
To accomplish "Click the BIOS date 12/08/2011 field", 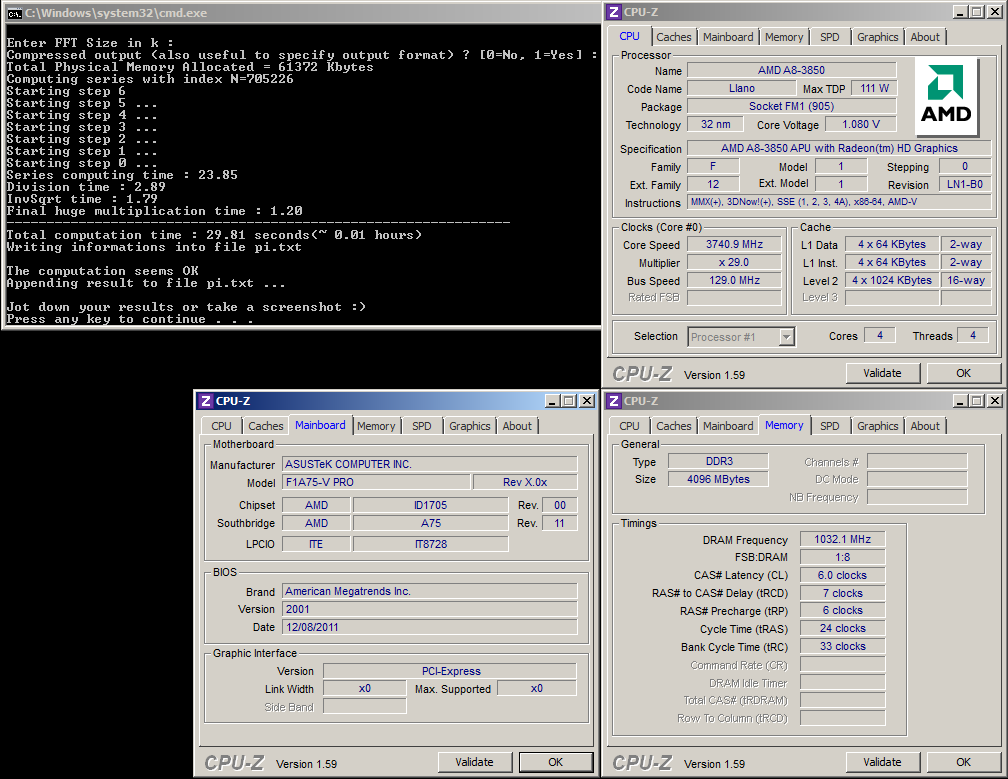I will [429, 627].
